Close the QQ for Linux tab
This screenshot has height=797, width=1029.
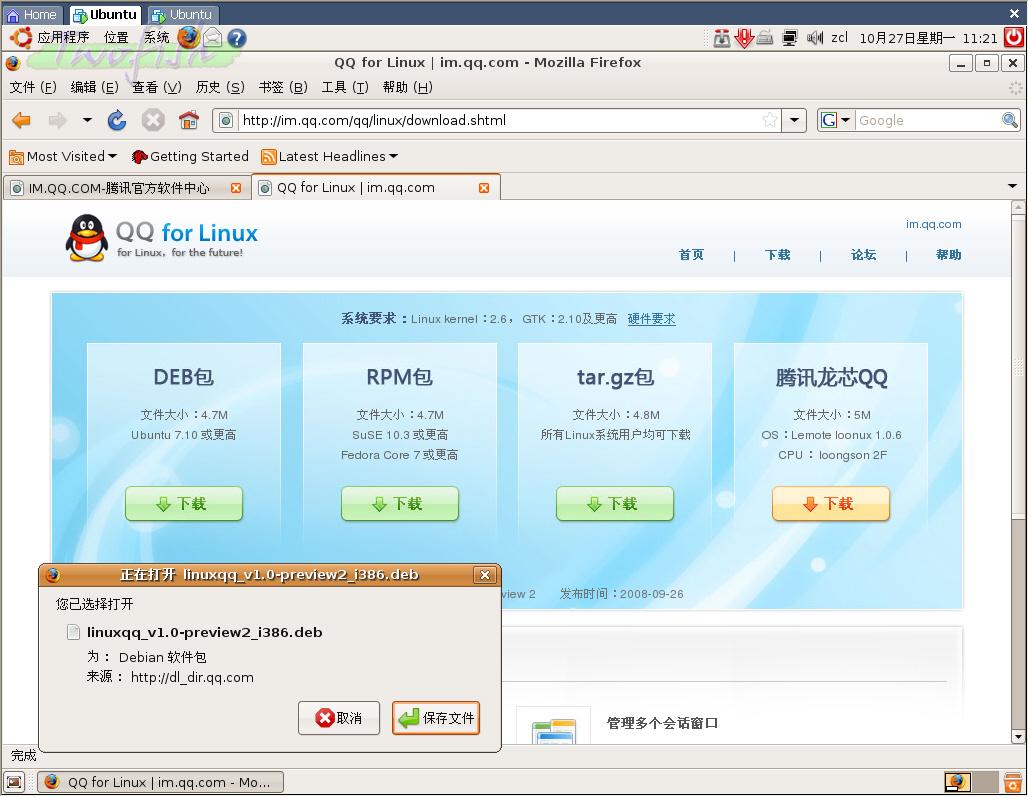click(x=484, y=188)
